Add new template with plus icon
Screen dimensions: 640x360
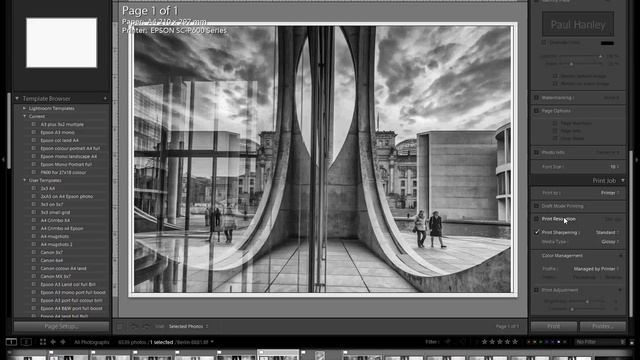[x=105, y=98]
